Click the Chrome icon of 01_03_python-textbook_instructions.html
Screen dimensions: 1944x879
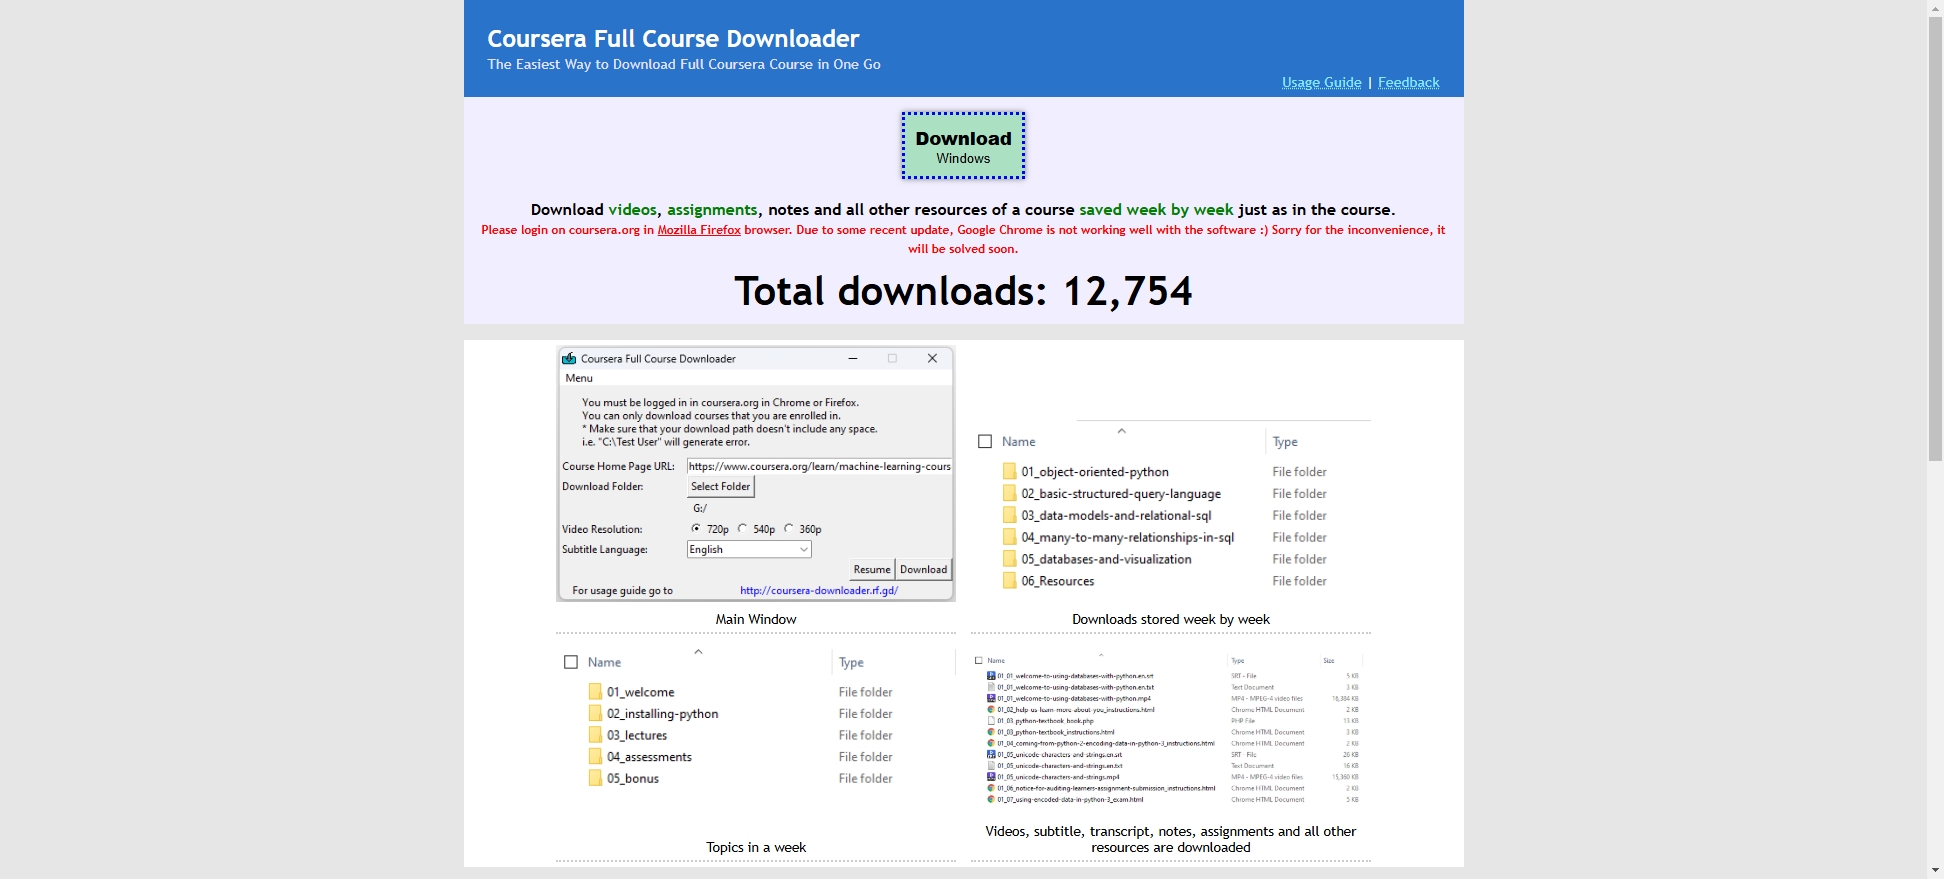tap(991, 732)
